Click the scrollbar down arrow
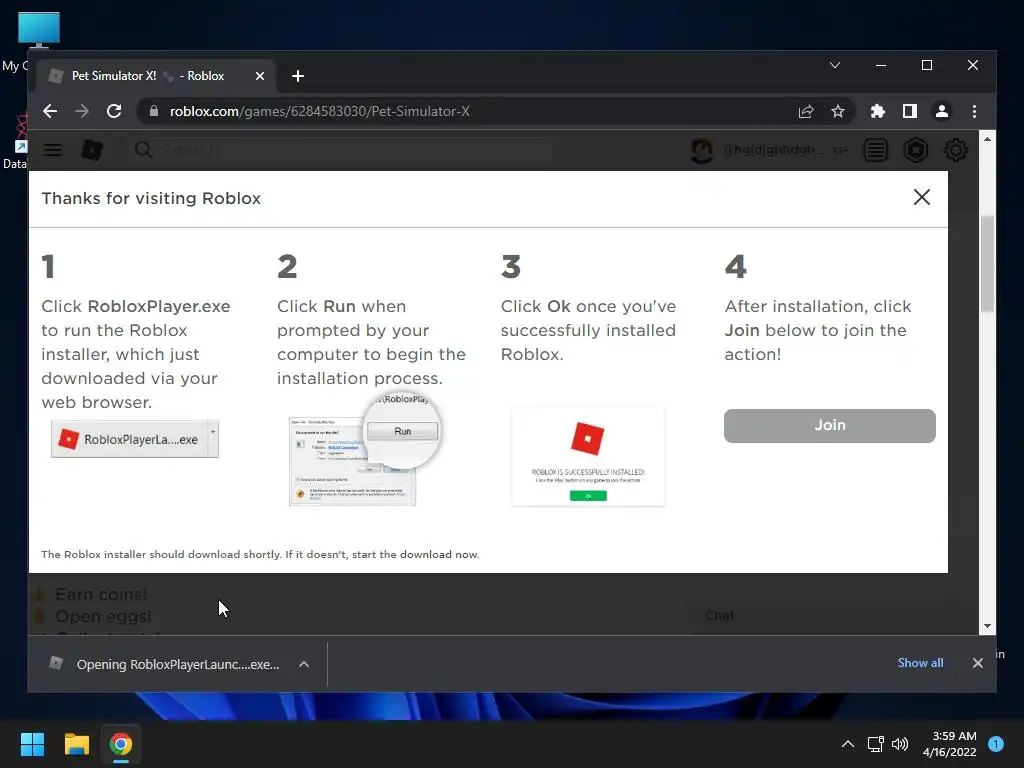Viewport: 1024px width, 768px height. (x=987, y=626)
